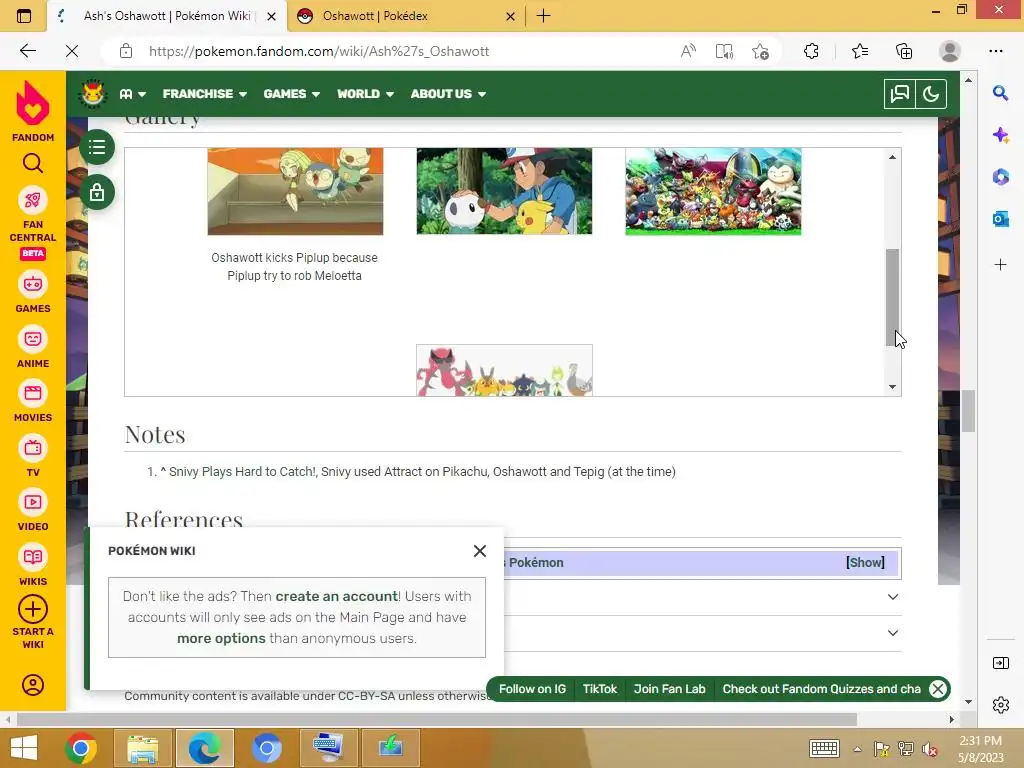The width and height of the screenshot is (1024, 768).
Task: Dismiss the green Fandom promo bar
Action: click(x=938, y=689)
